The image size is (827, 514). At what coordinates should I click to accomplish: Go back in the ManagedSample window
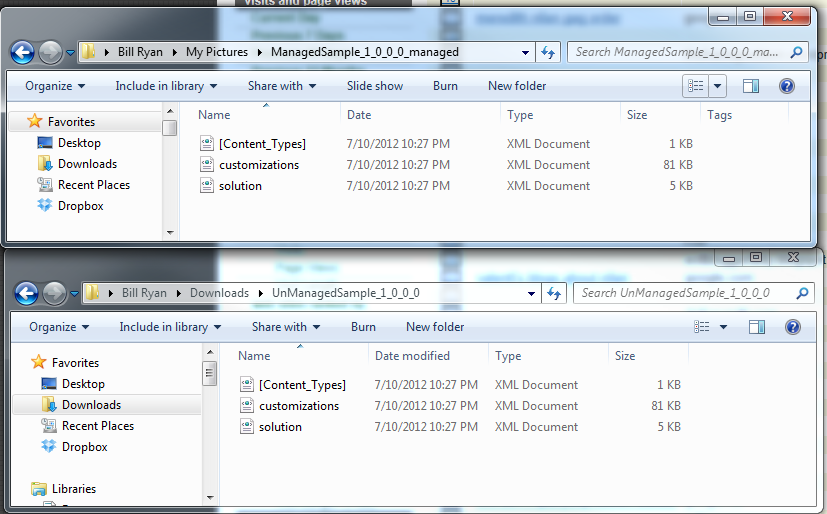[x=23, y=52]
